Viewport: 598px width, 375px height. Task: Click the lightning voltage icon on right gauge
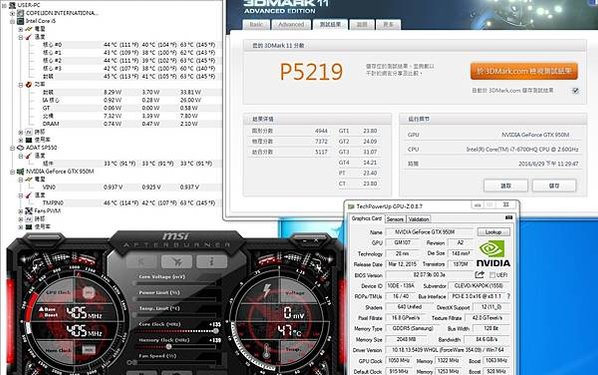click(267, 290)
